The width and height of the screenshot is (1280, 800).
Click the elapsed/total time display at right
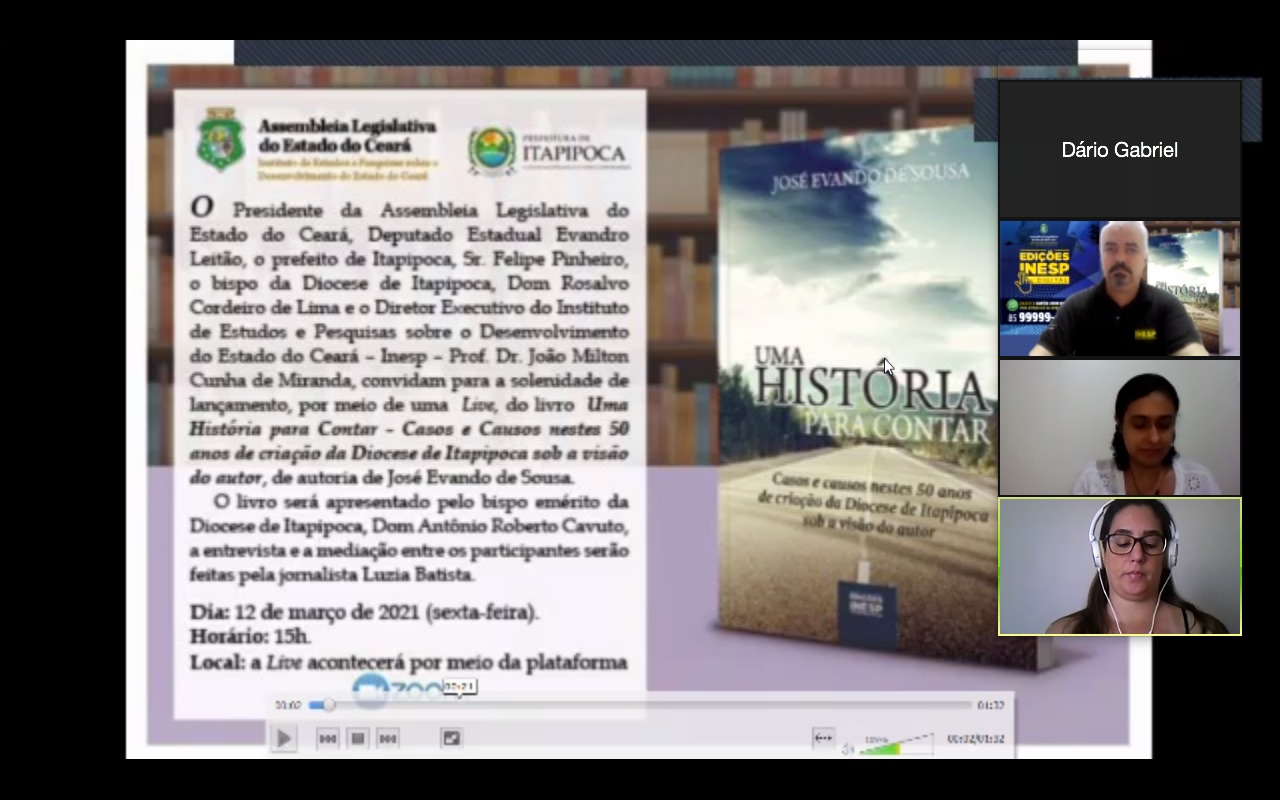975,739
